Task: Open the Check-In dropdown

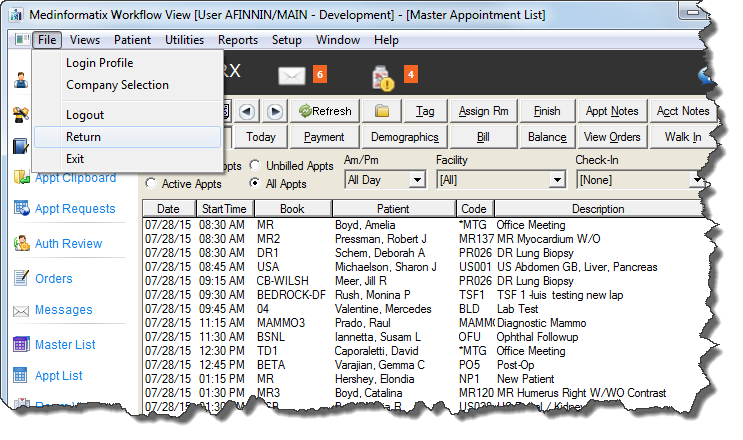Action: point(697,181)
